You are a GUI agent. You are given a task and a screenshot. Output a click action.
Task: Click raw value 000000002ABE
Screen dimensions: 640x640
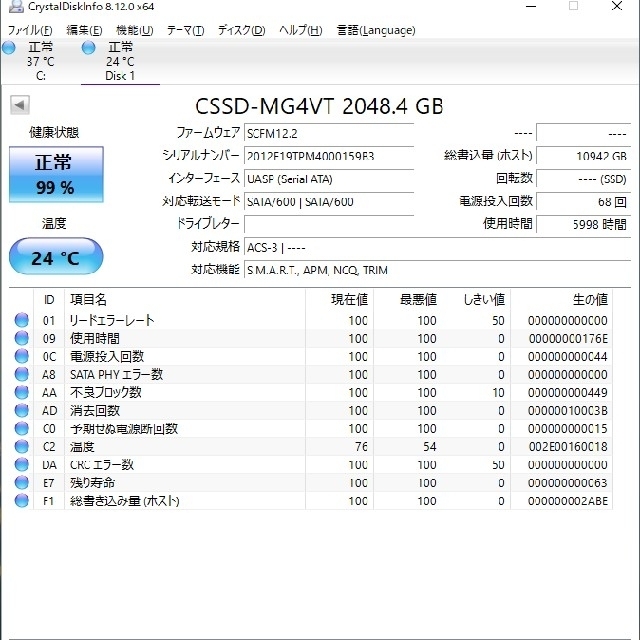pyautogui.click(x=568, y=501)
